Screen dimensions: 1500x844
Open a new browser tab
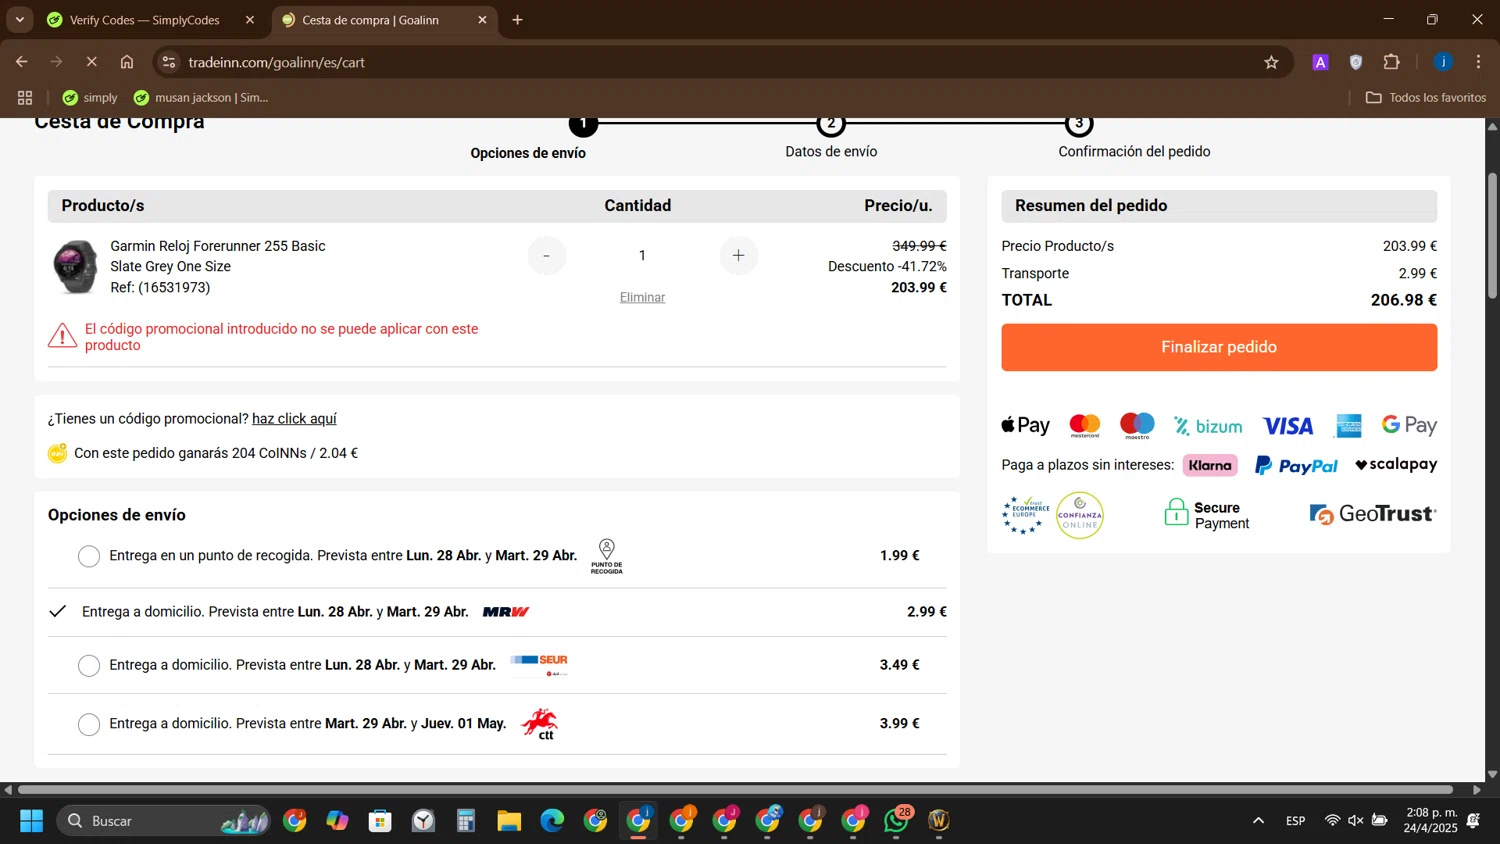click(517, 20)
